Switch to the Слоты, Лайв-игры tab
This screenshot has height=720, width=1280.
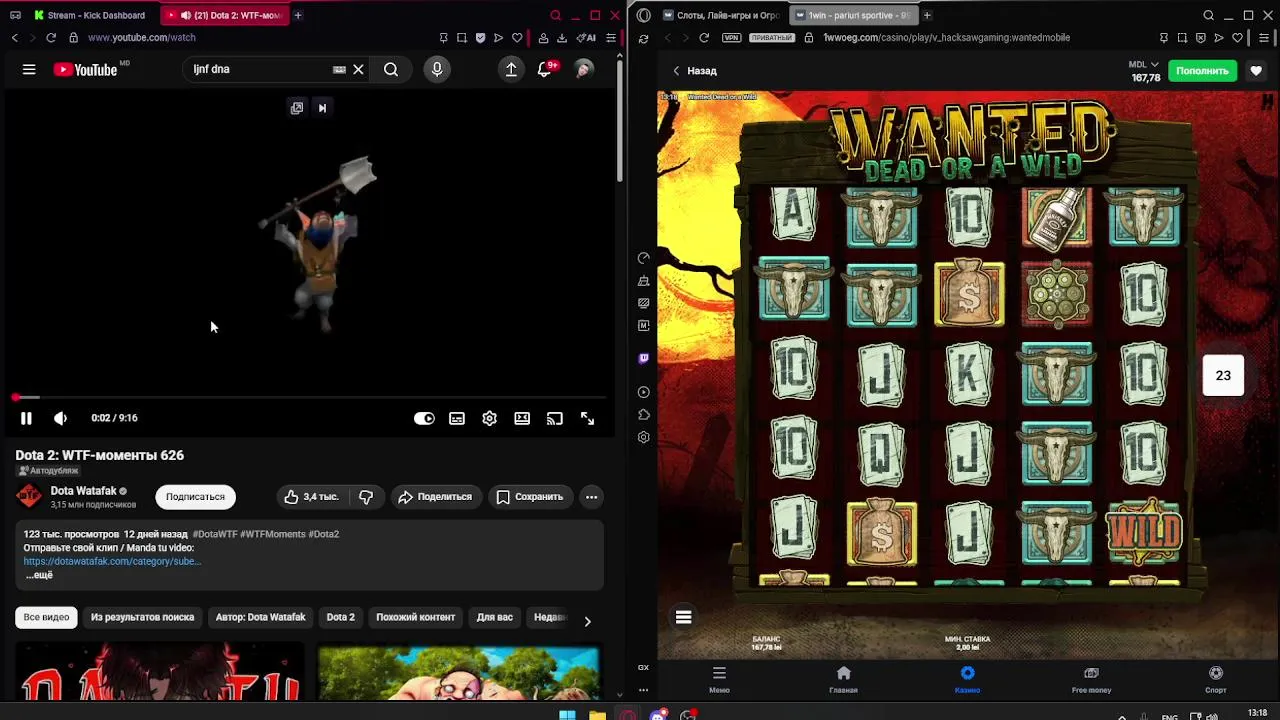[x=720, y=15]
